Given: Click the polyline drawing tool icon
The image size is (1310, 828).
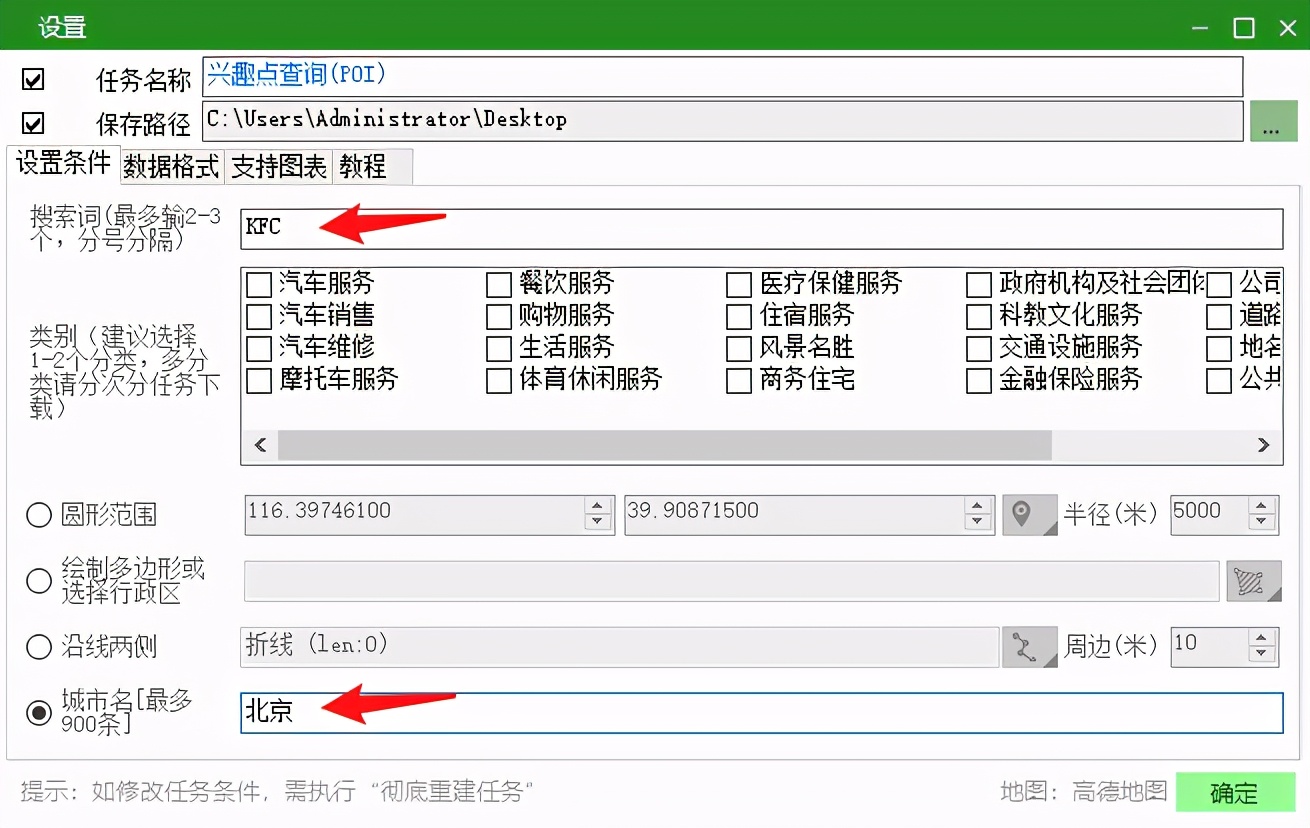Looking at the screenshot, I should (1030, 647).
